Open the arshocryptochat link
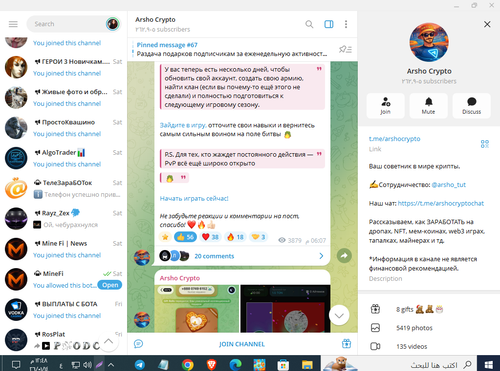500x371 pixels. [x=441, y=203]
